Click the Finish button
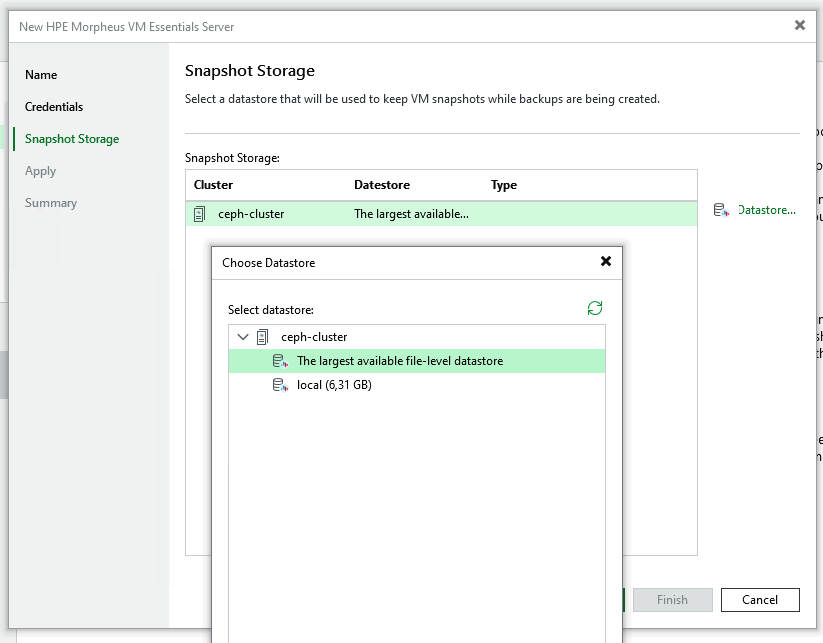 click(x=672, y=600)
